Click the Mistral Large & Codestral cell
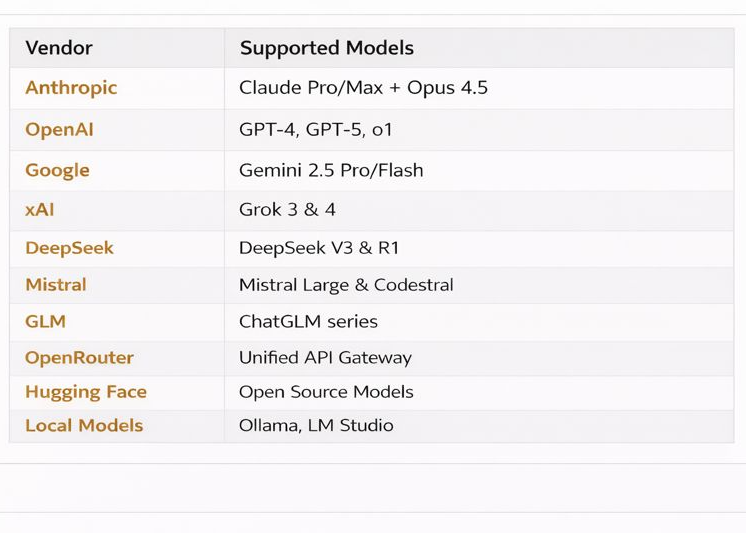746x533 pixels. [x=346, y=285]
